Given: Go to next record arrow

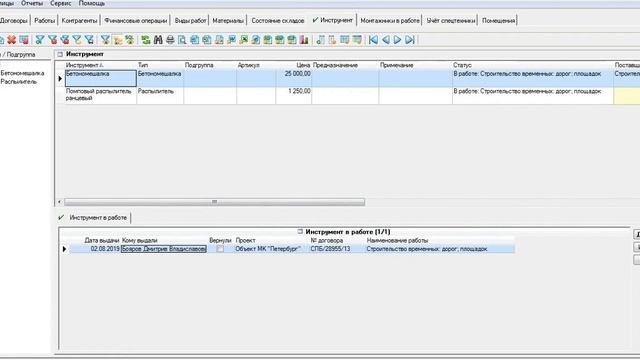Looking at the screenshot, I should click(397, 40).
